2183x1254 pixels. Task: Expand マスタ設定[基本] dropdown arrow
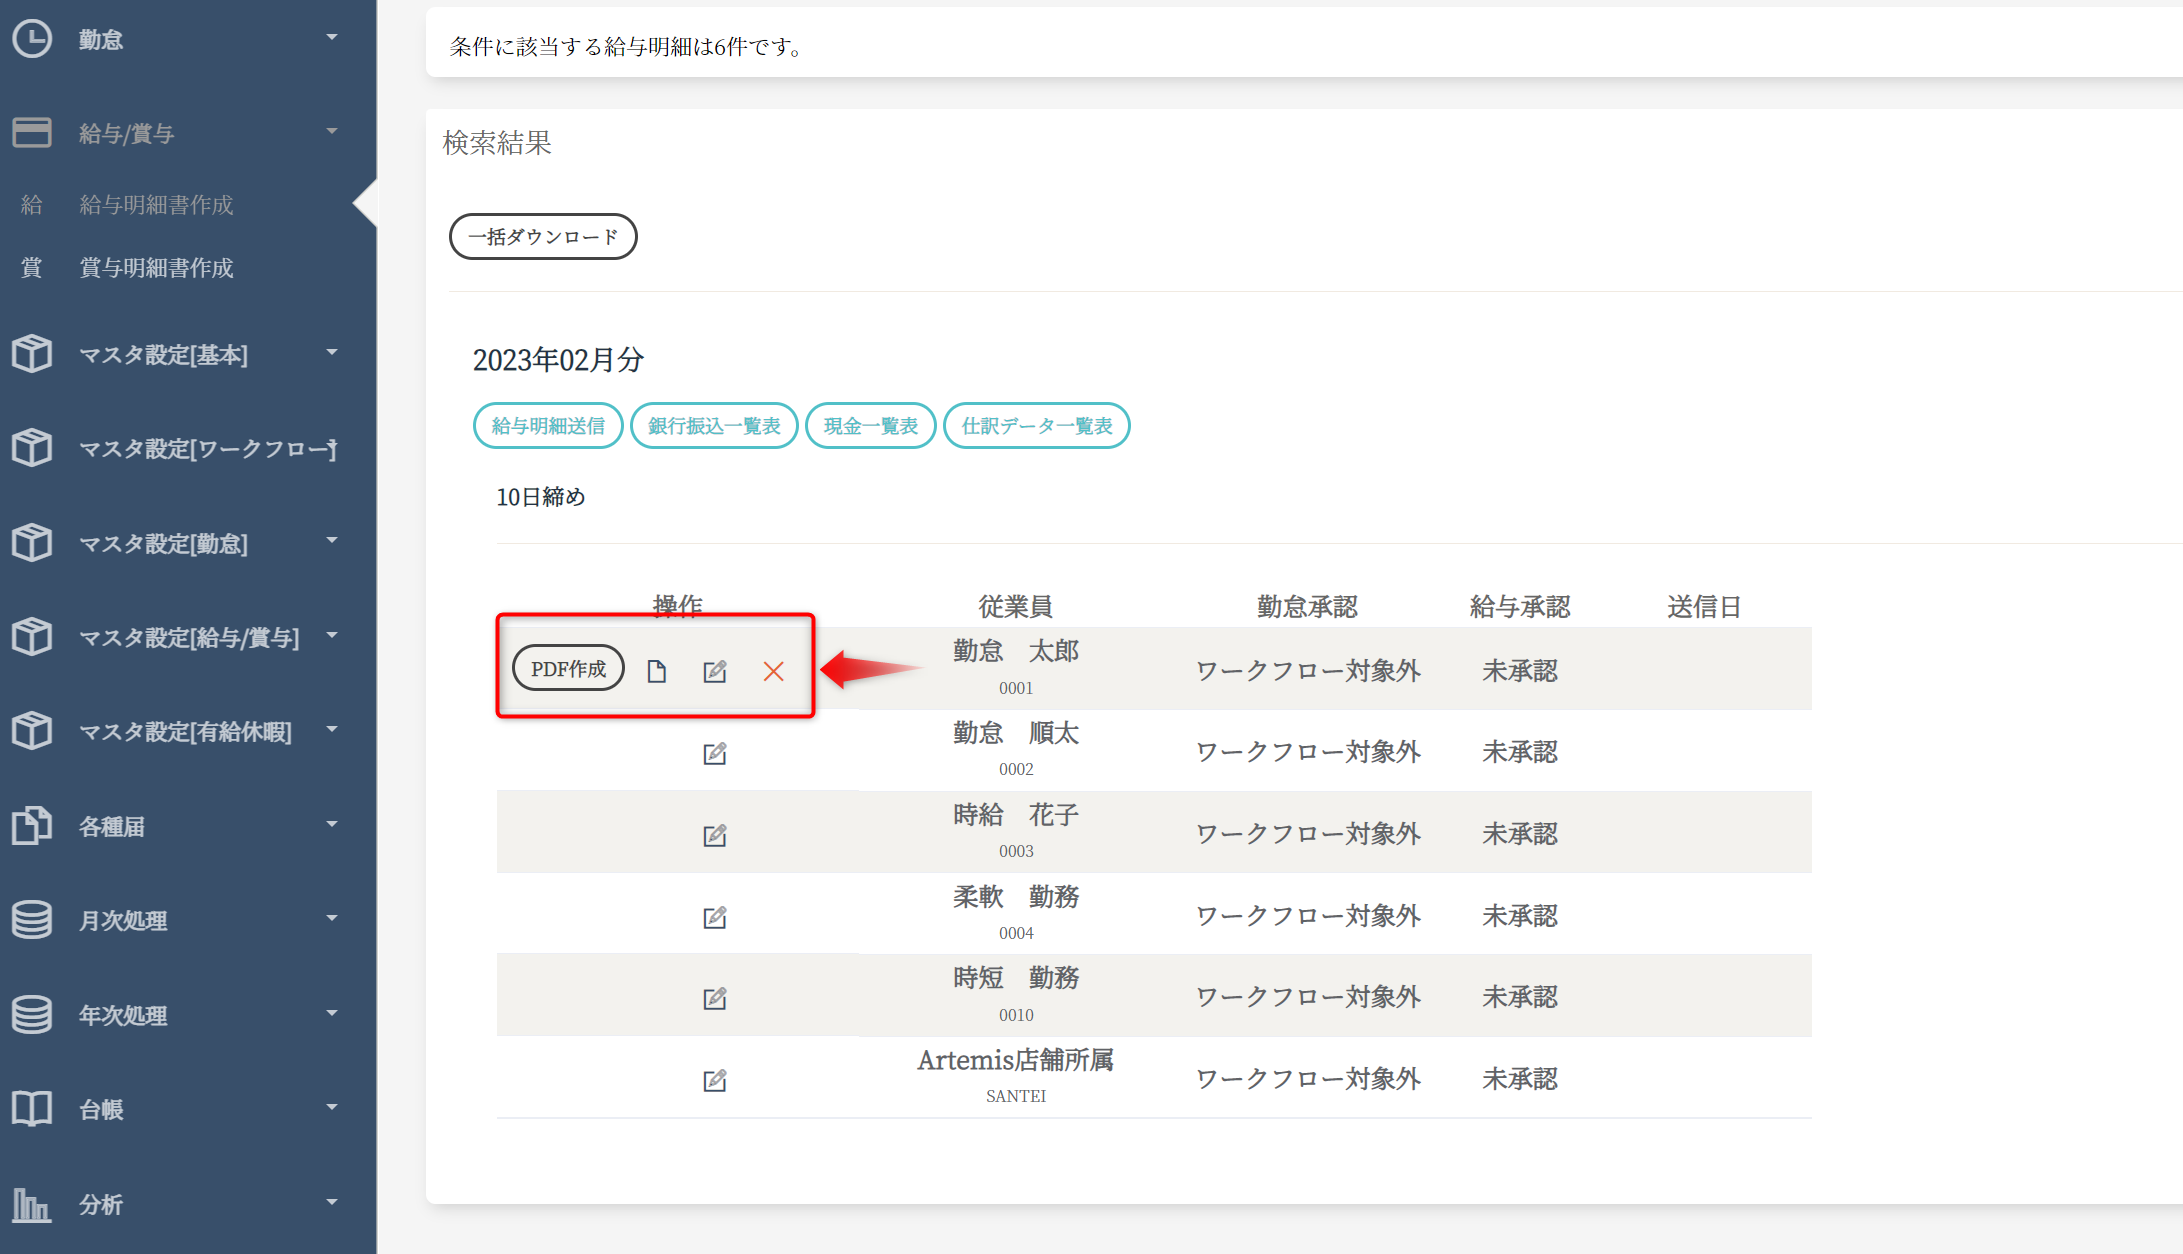[332, 352]
